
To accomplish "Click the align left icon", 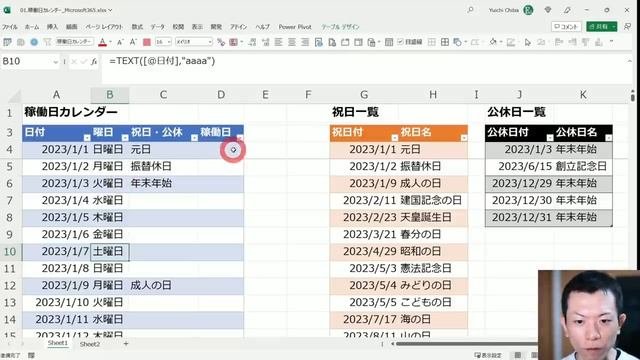I will (x=279, y=42).
